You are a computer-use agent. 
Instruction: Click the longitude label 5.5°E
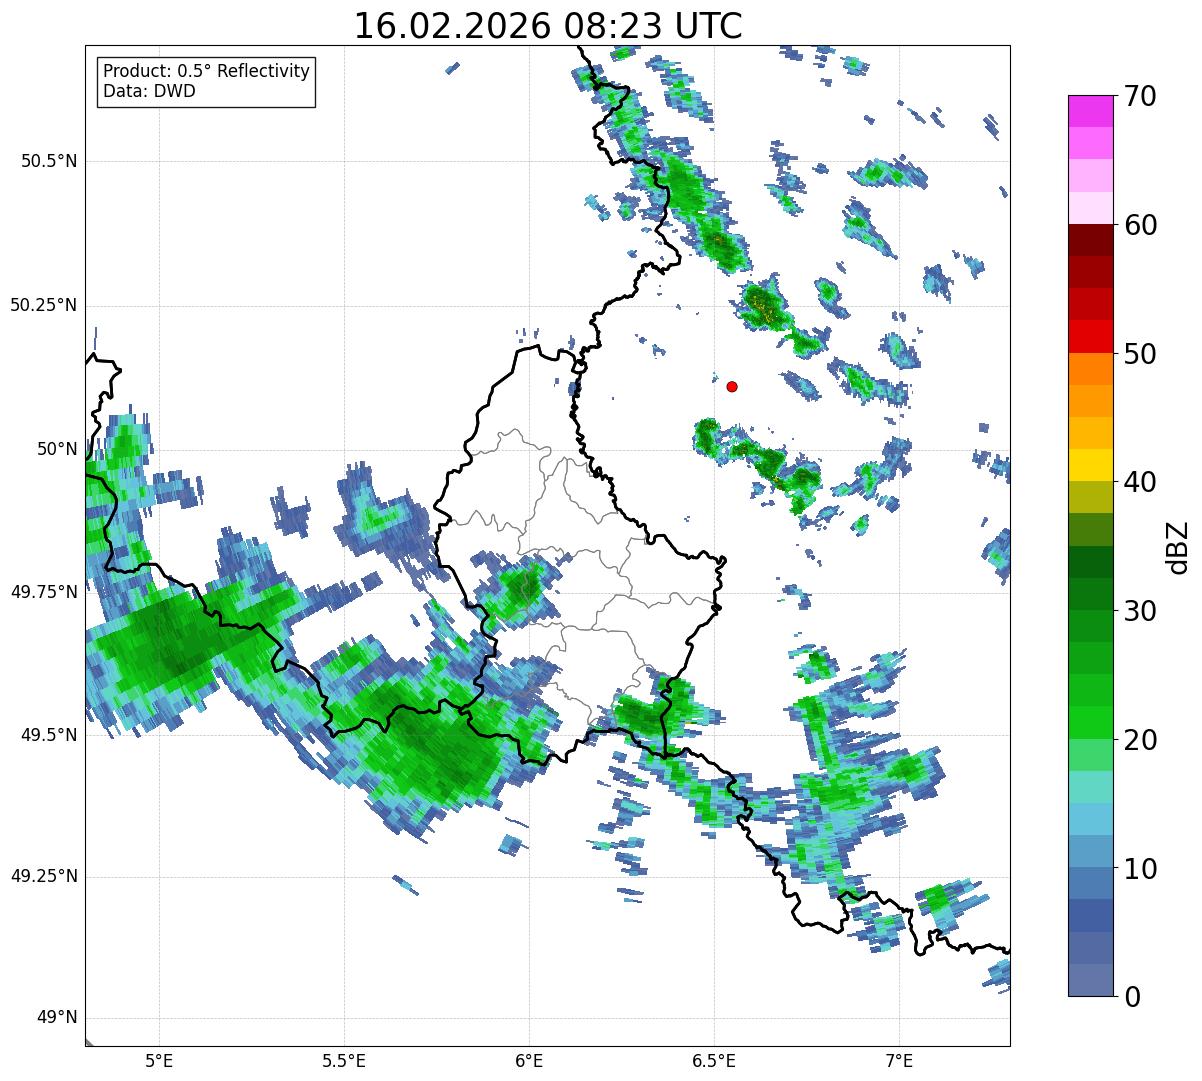pyautogui.click(x=344, y=1060)
